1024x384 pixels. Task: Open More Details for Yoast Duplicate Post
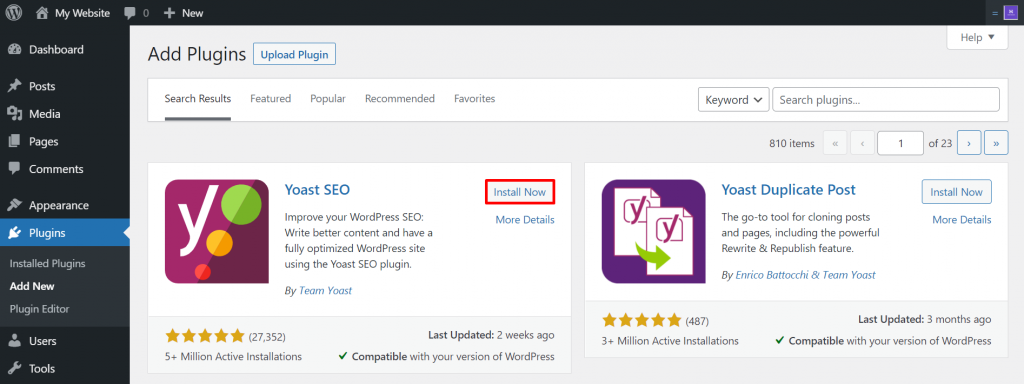click(x=961, y=219)
